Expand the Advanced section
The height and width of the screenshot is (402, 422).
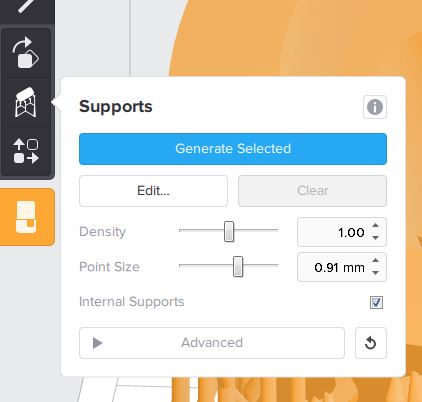tap(212, 343)
